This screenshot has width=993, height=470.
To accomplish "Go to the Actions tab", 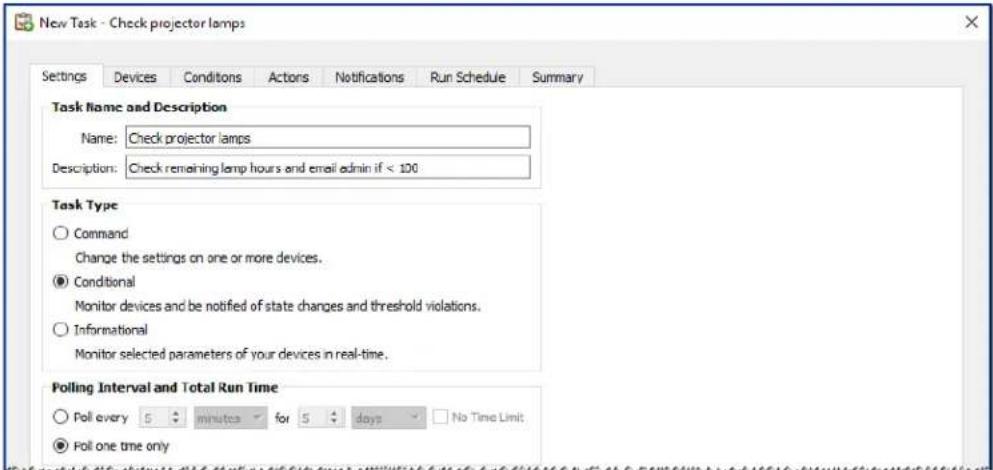I will click(289, 77).
